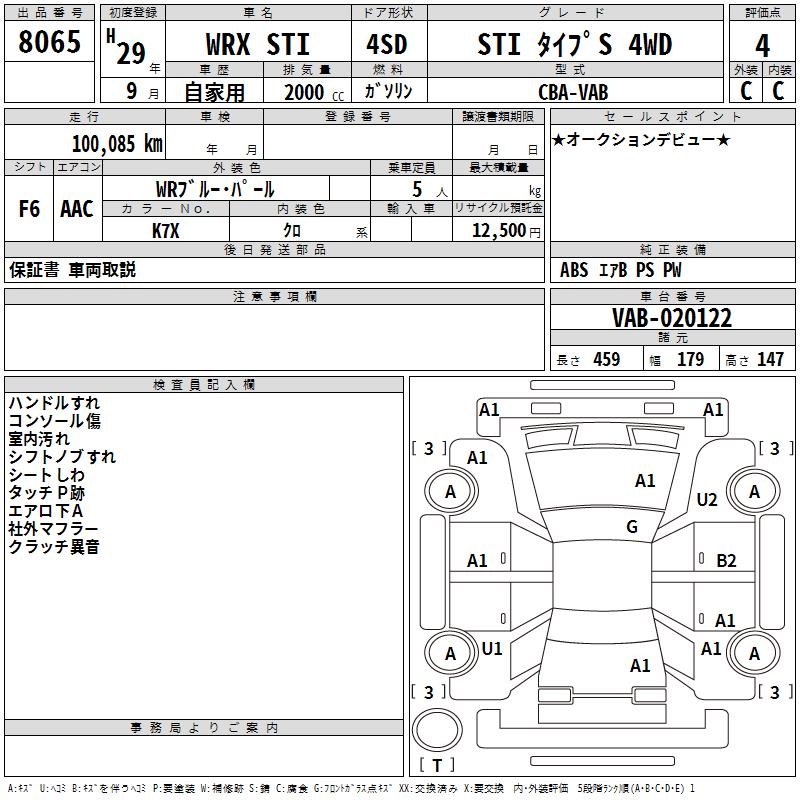Viewport: 800px width, 800px height.
Task: Click the upper-left wheel circle marked A
Action: tap(450, 491)
